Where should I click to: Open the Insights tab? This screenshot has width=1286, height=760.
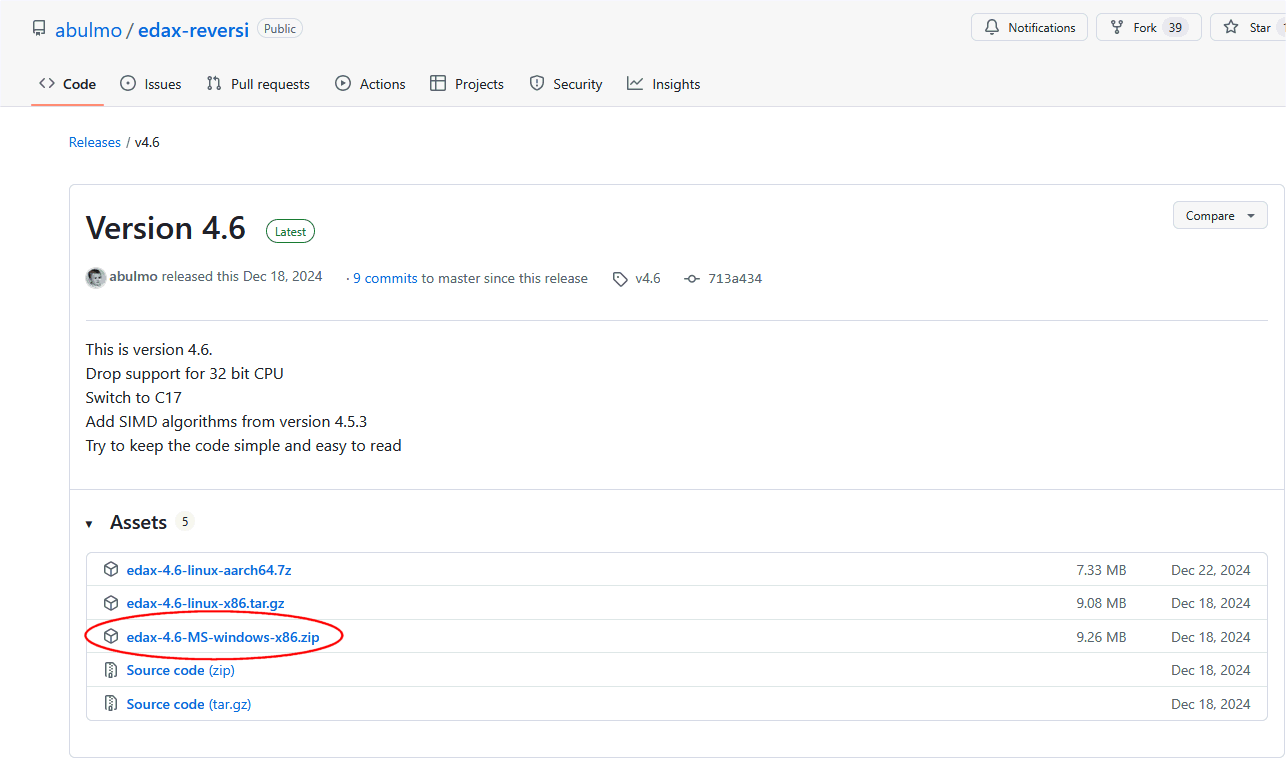[x=663, y=84]
